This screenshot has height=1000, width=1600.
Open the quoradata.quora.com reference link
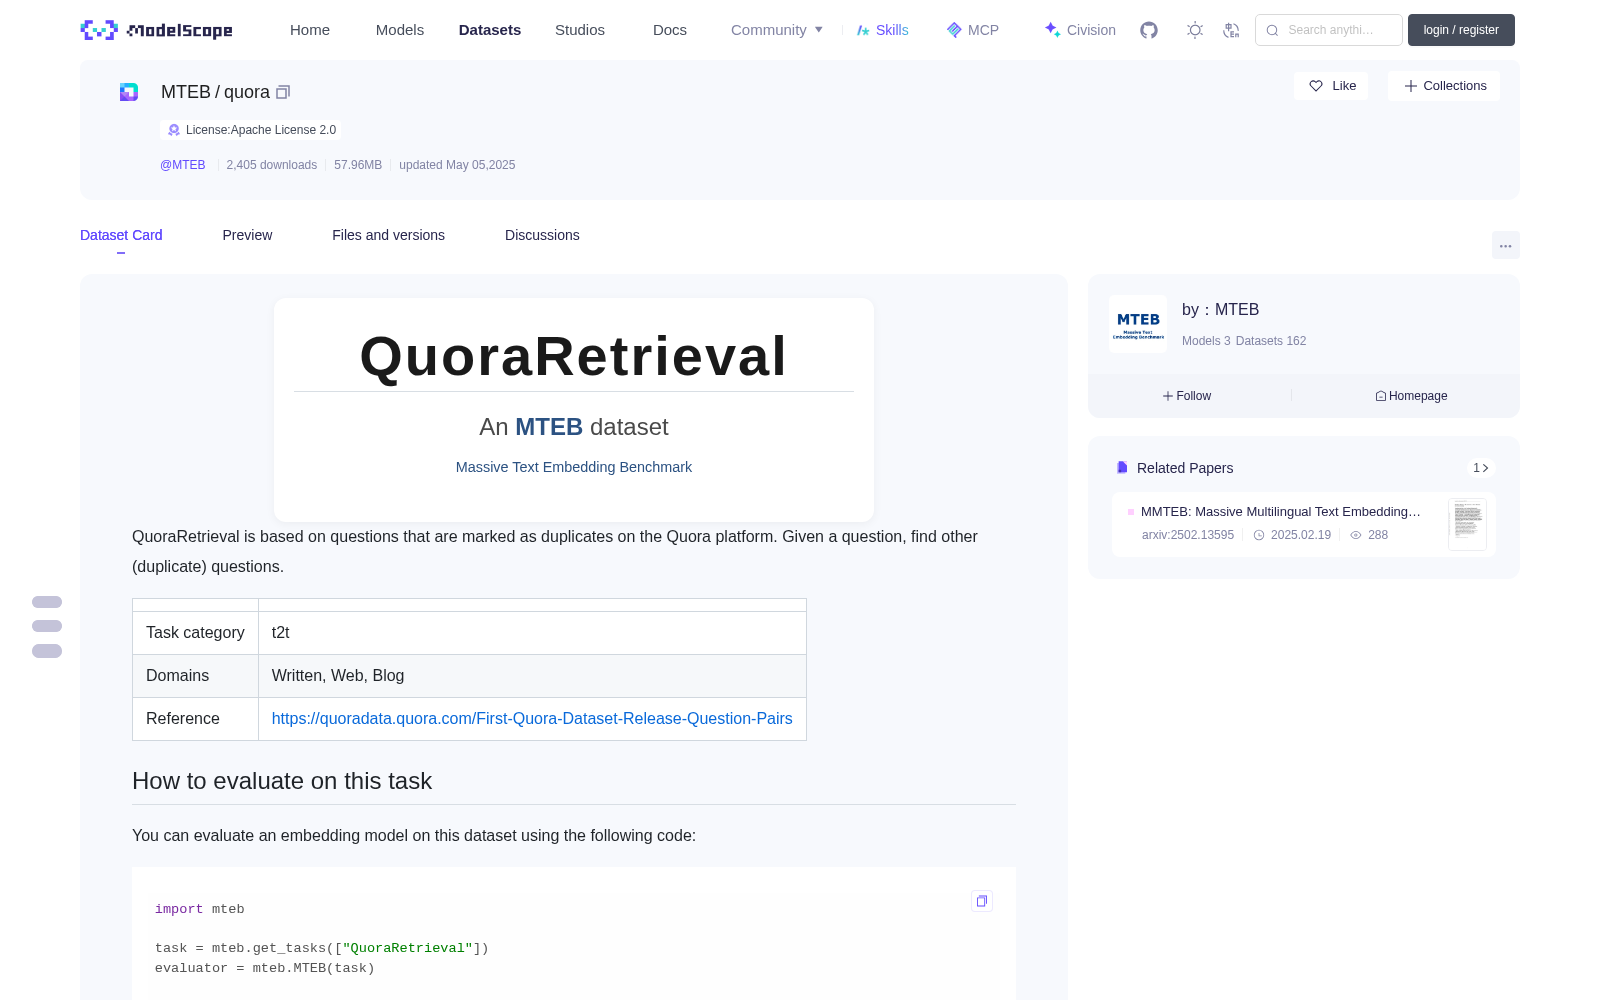[532, 718]
